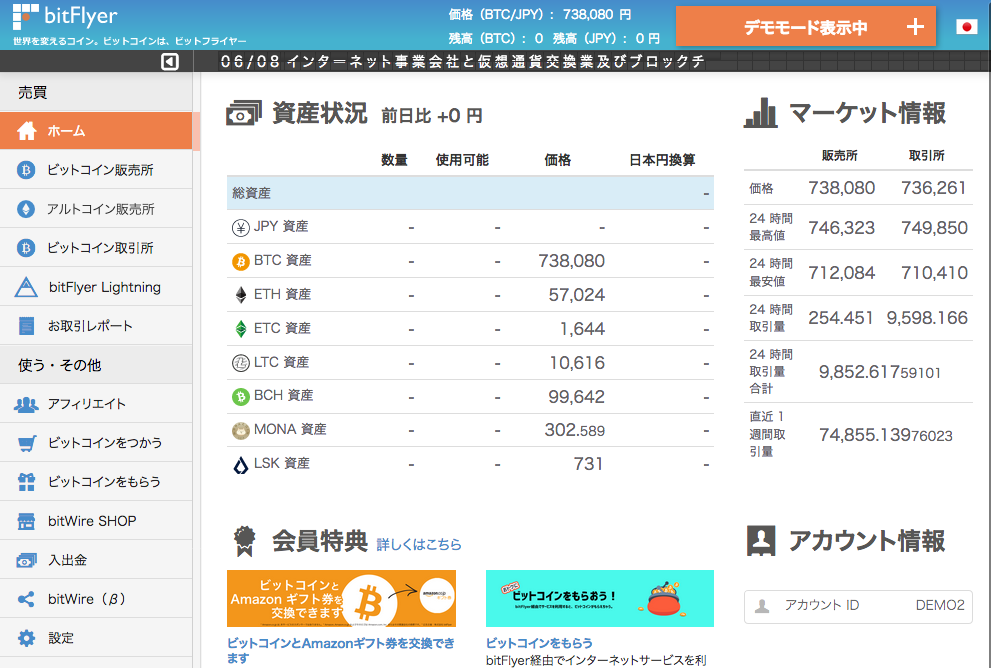Open the Amazon gift card banner

point(341,598)
